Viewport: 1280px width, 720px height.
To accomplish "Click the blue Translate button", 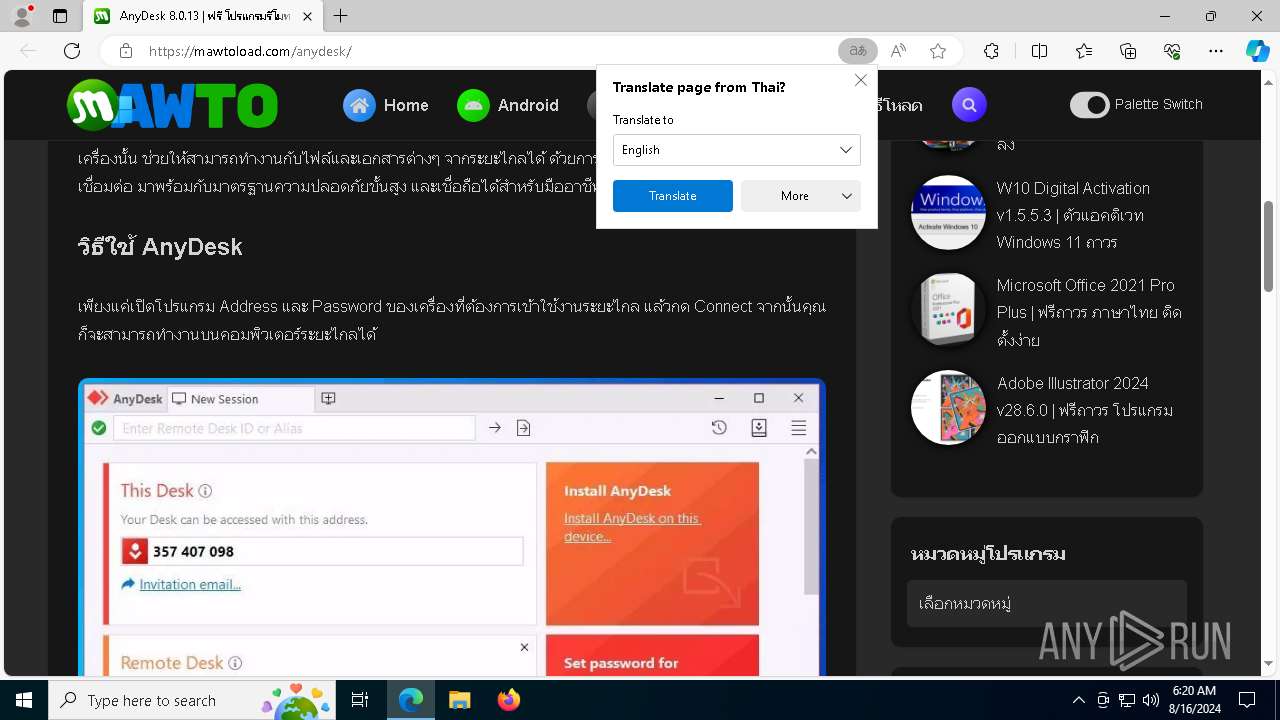I will pos(672,196).
